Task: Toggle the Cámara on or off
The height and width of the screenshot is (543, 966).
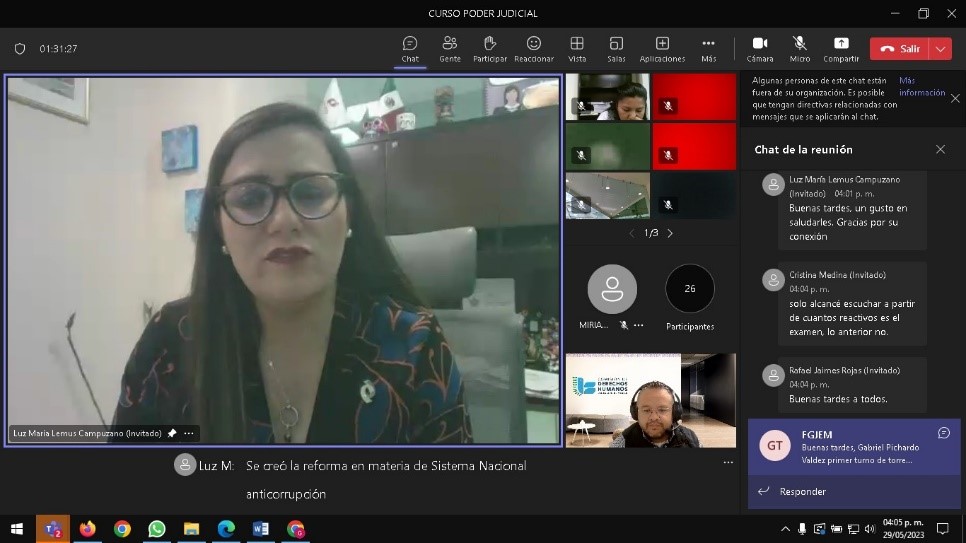Action: [x=760, y=44]
